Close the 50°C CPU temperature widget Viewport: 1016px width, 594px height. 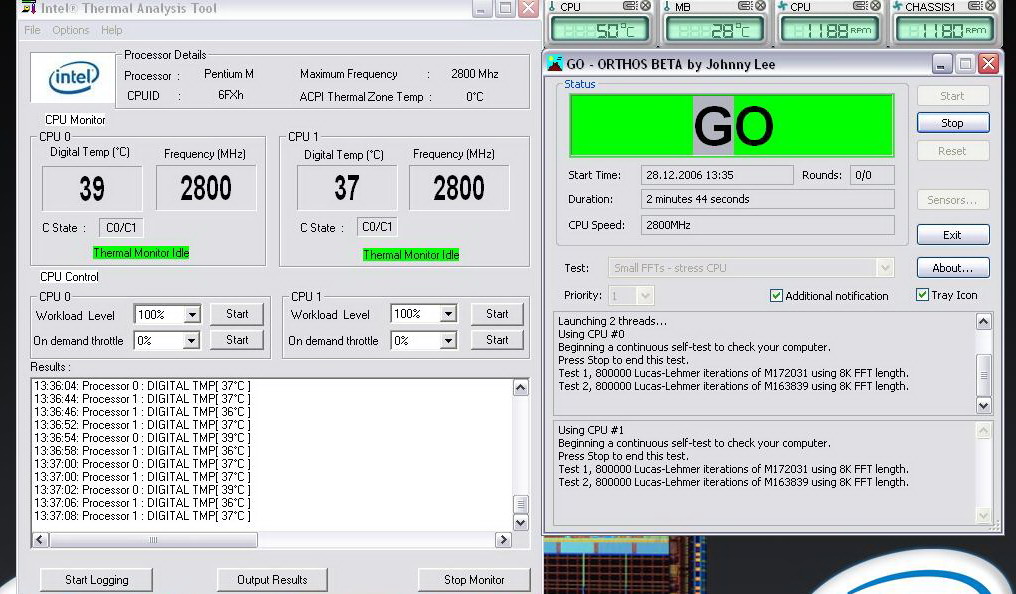645,6
